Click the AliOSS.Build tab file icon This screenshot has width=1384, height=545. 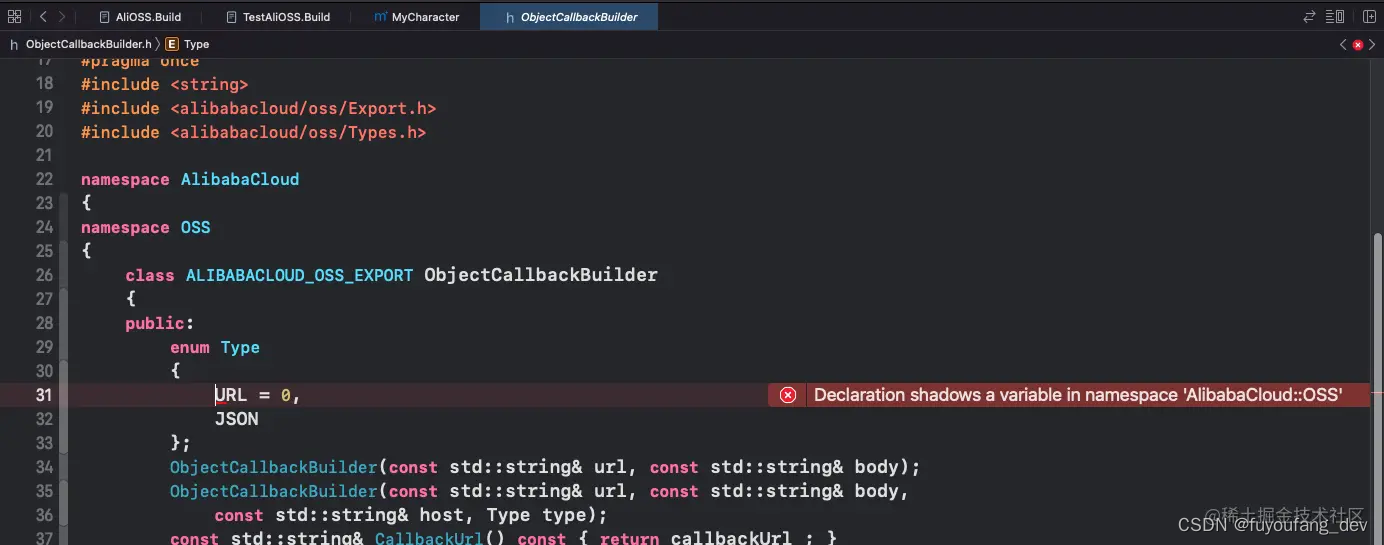coord(104,17)
